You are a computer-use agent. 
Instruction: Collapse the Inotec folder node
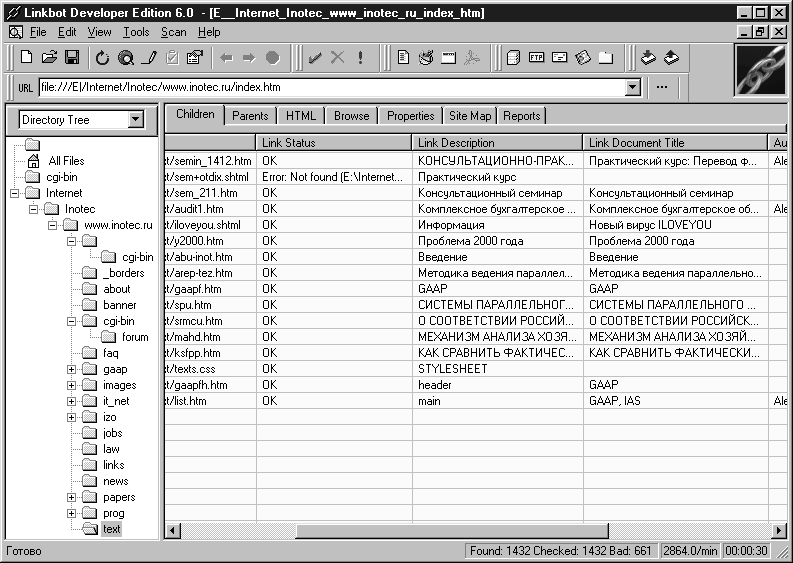coord(33,209)
